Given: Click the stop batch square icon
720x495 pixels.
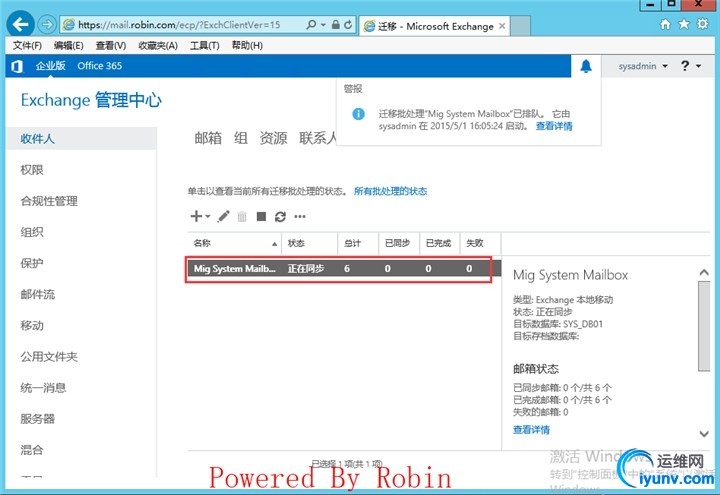Looking at the screenshot, I should click(x=261, y=216).
